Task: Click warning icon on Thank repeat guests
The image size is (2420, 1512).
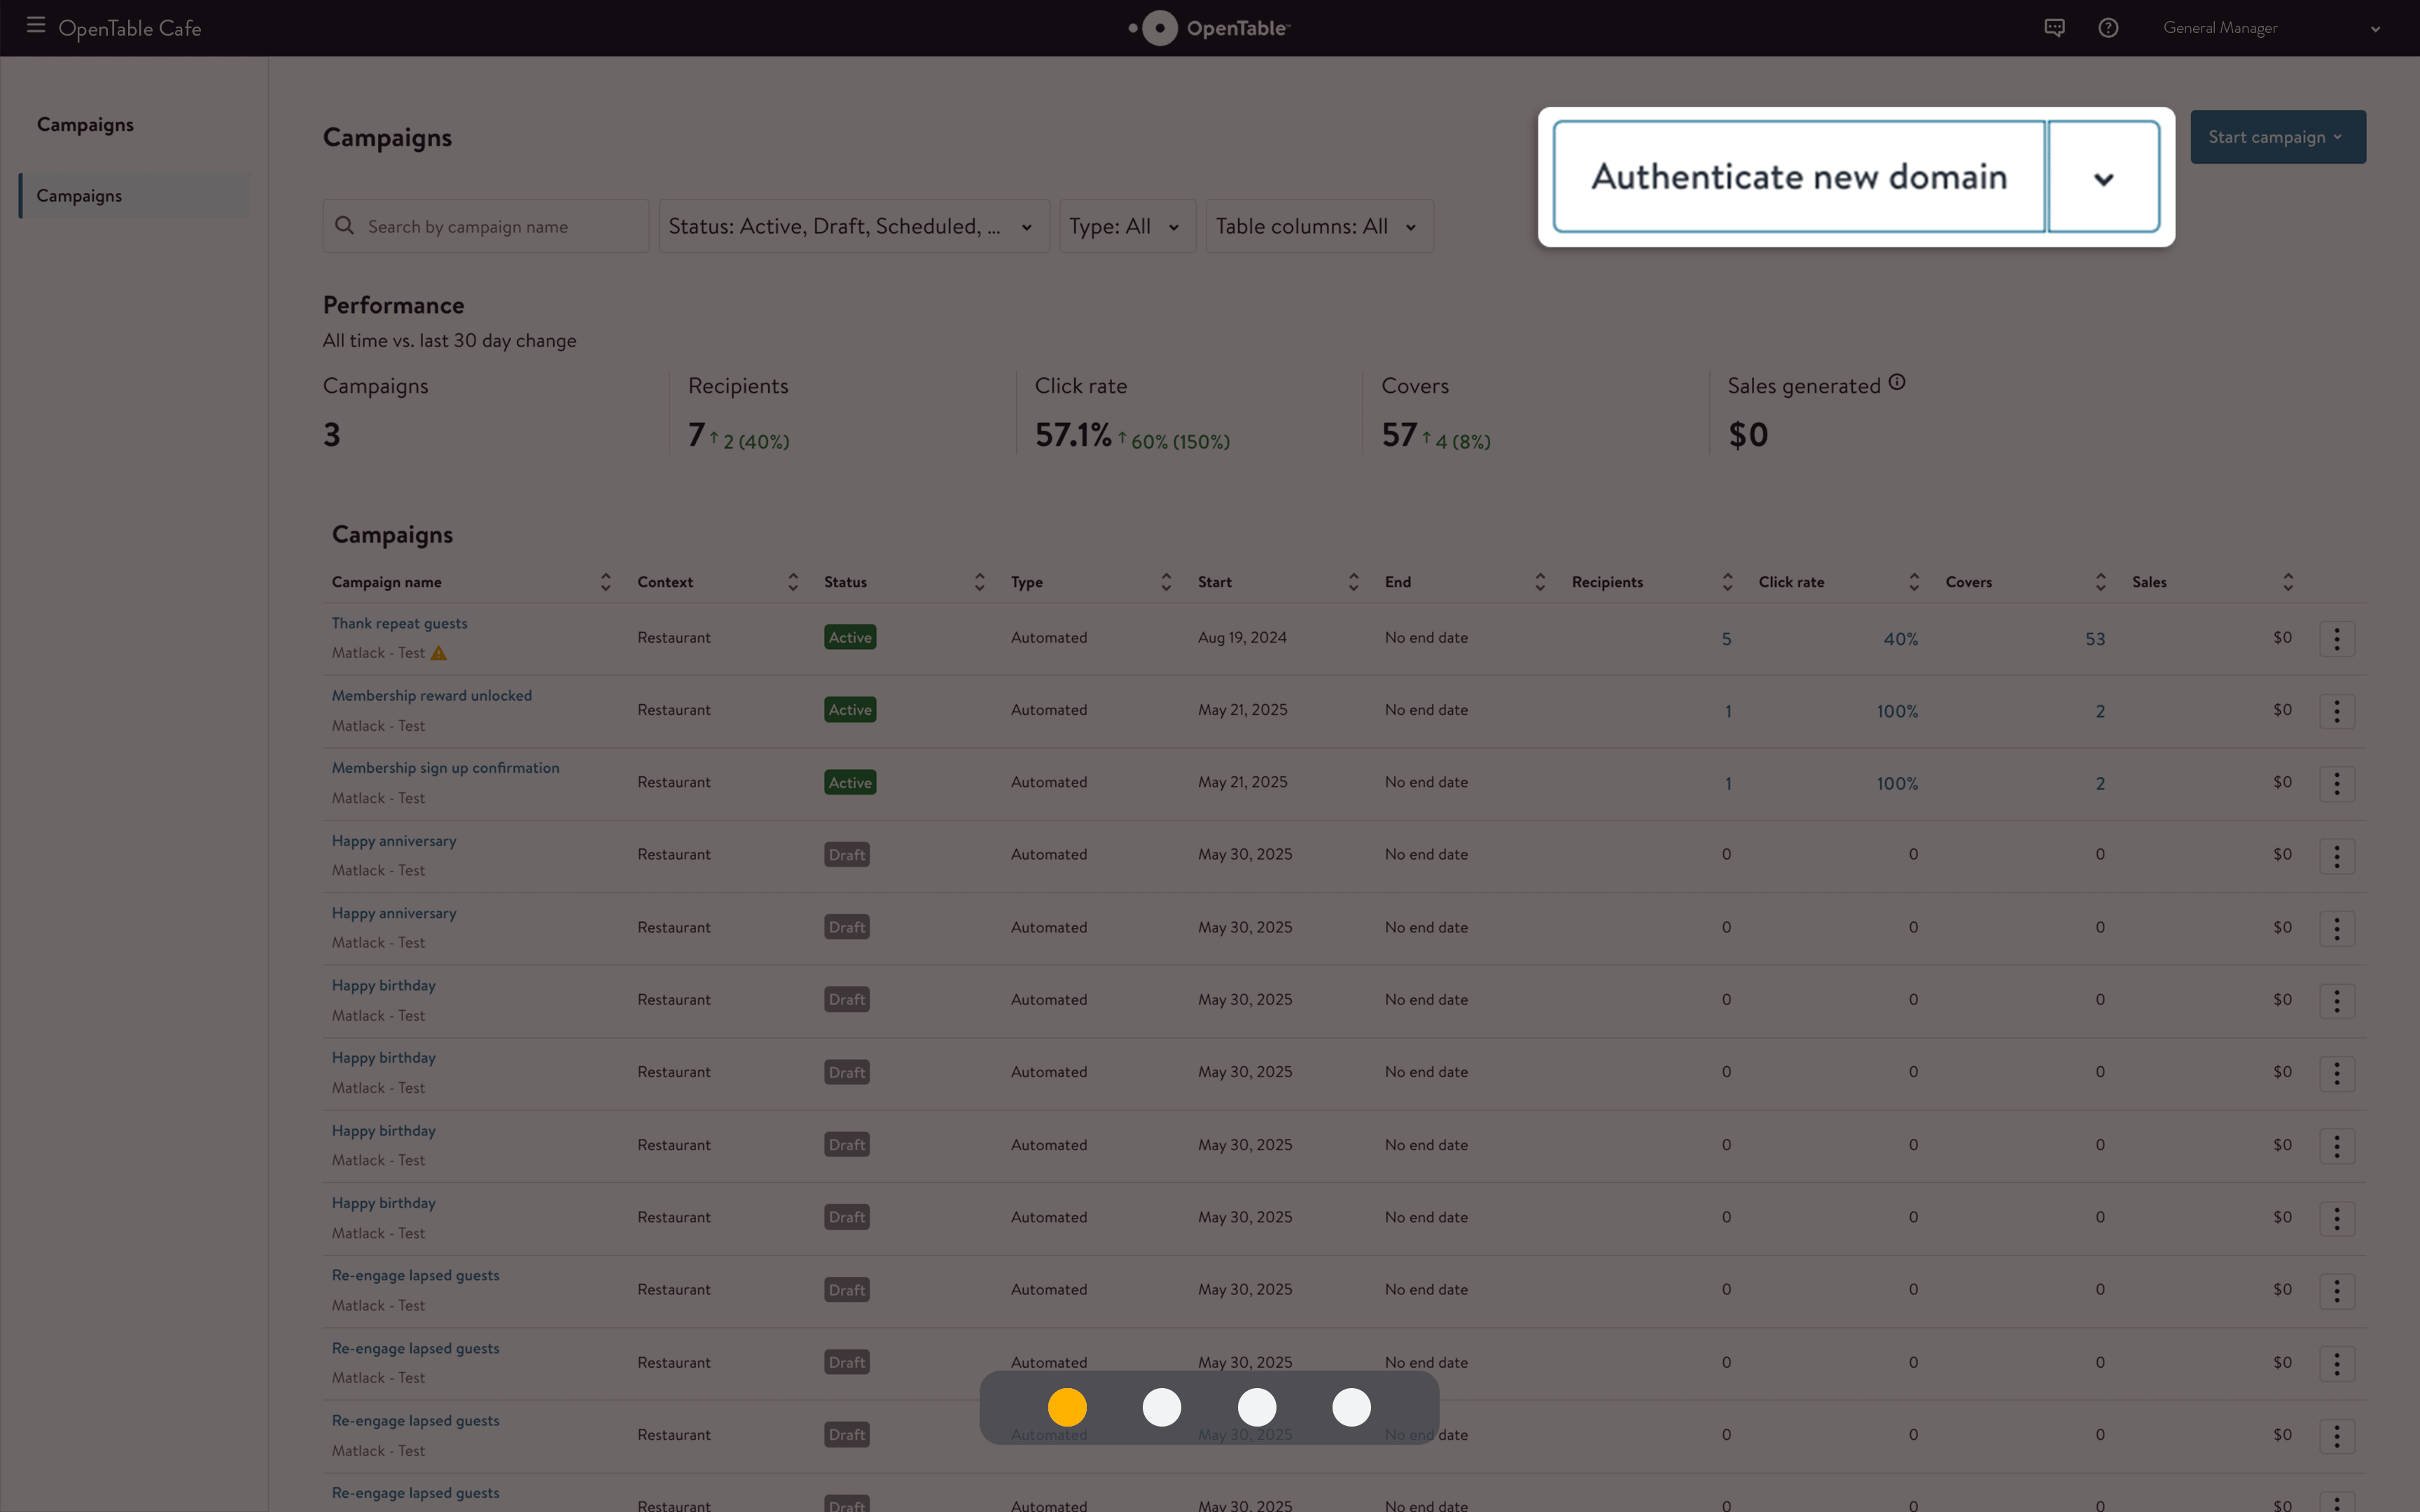Action: pos(438,653)
